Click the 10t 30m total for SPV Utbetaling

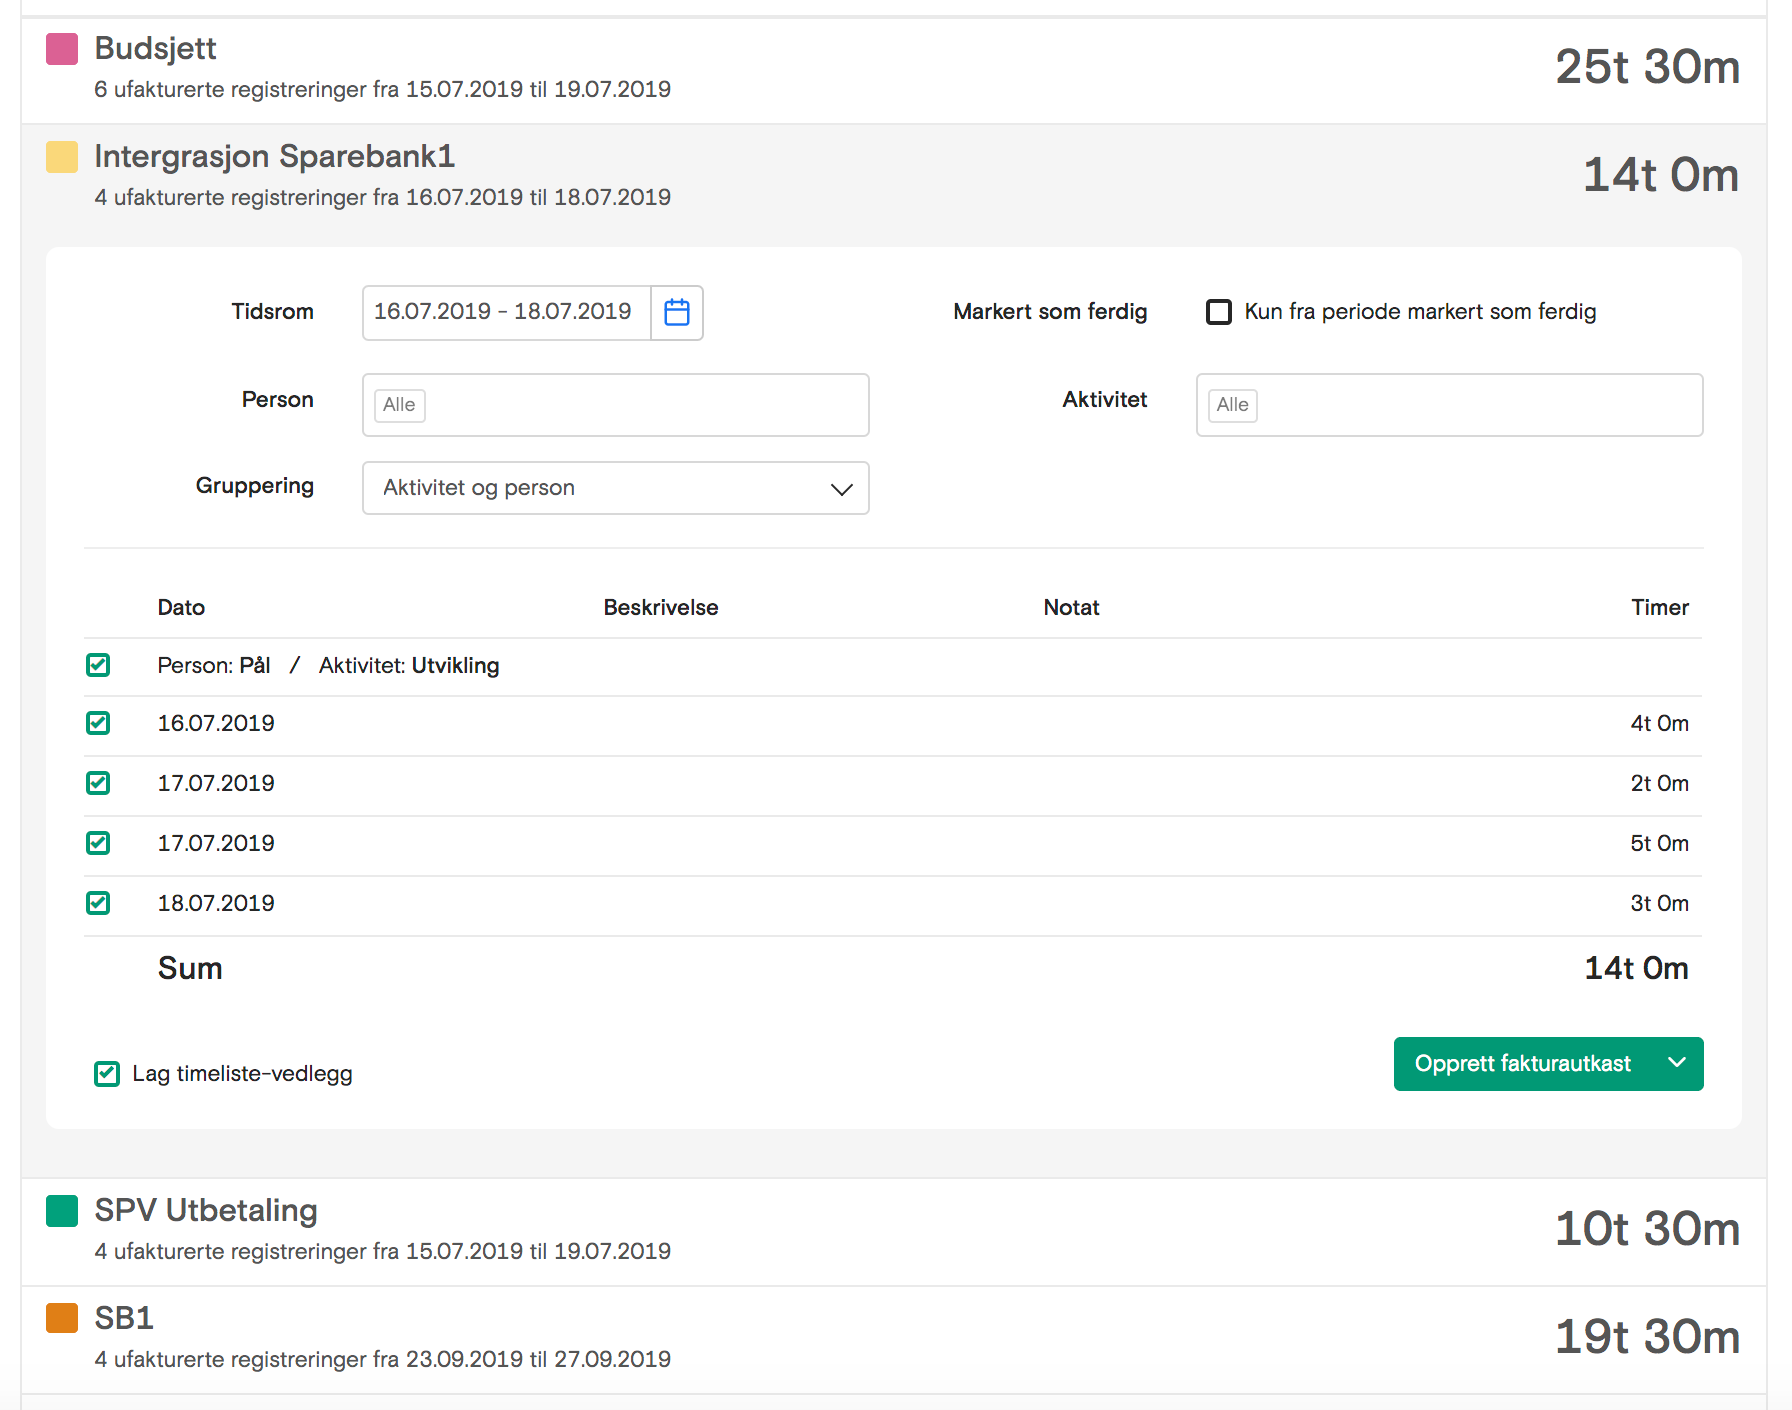pyautogui.click(x=1647, y=1229)
